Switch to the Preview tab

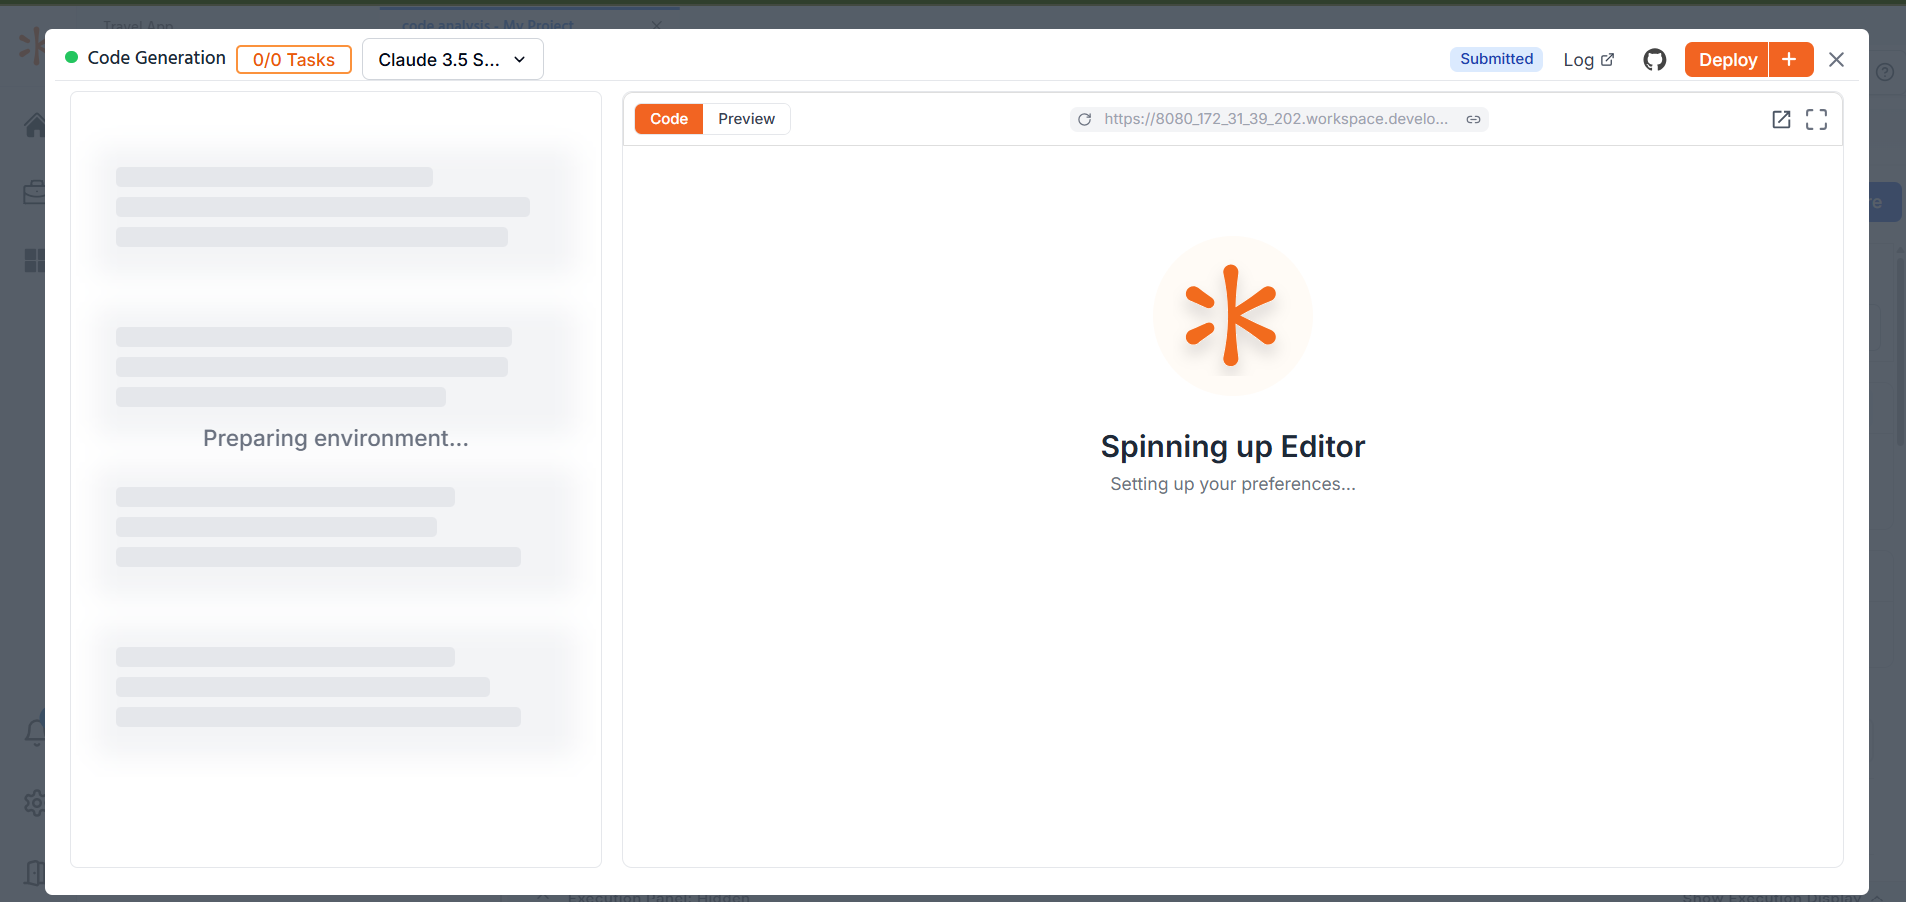746,119
